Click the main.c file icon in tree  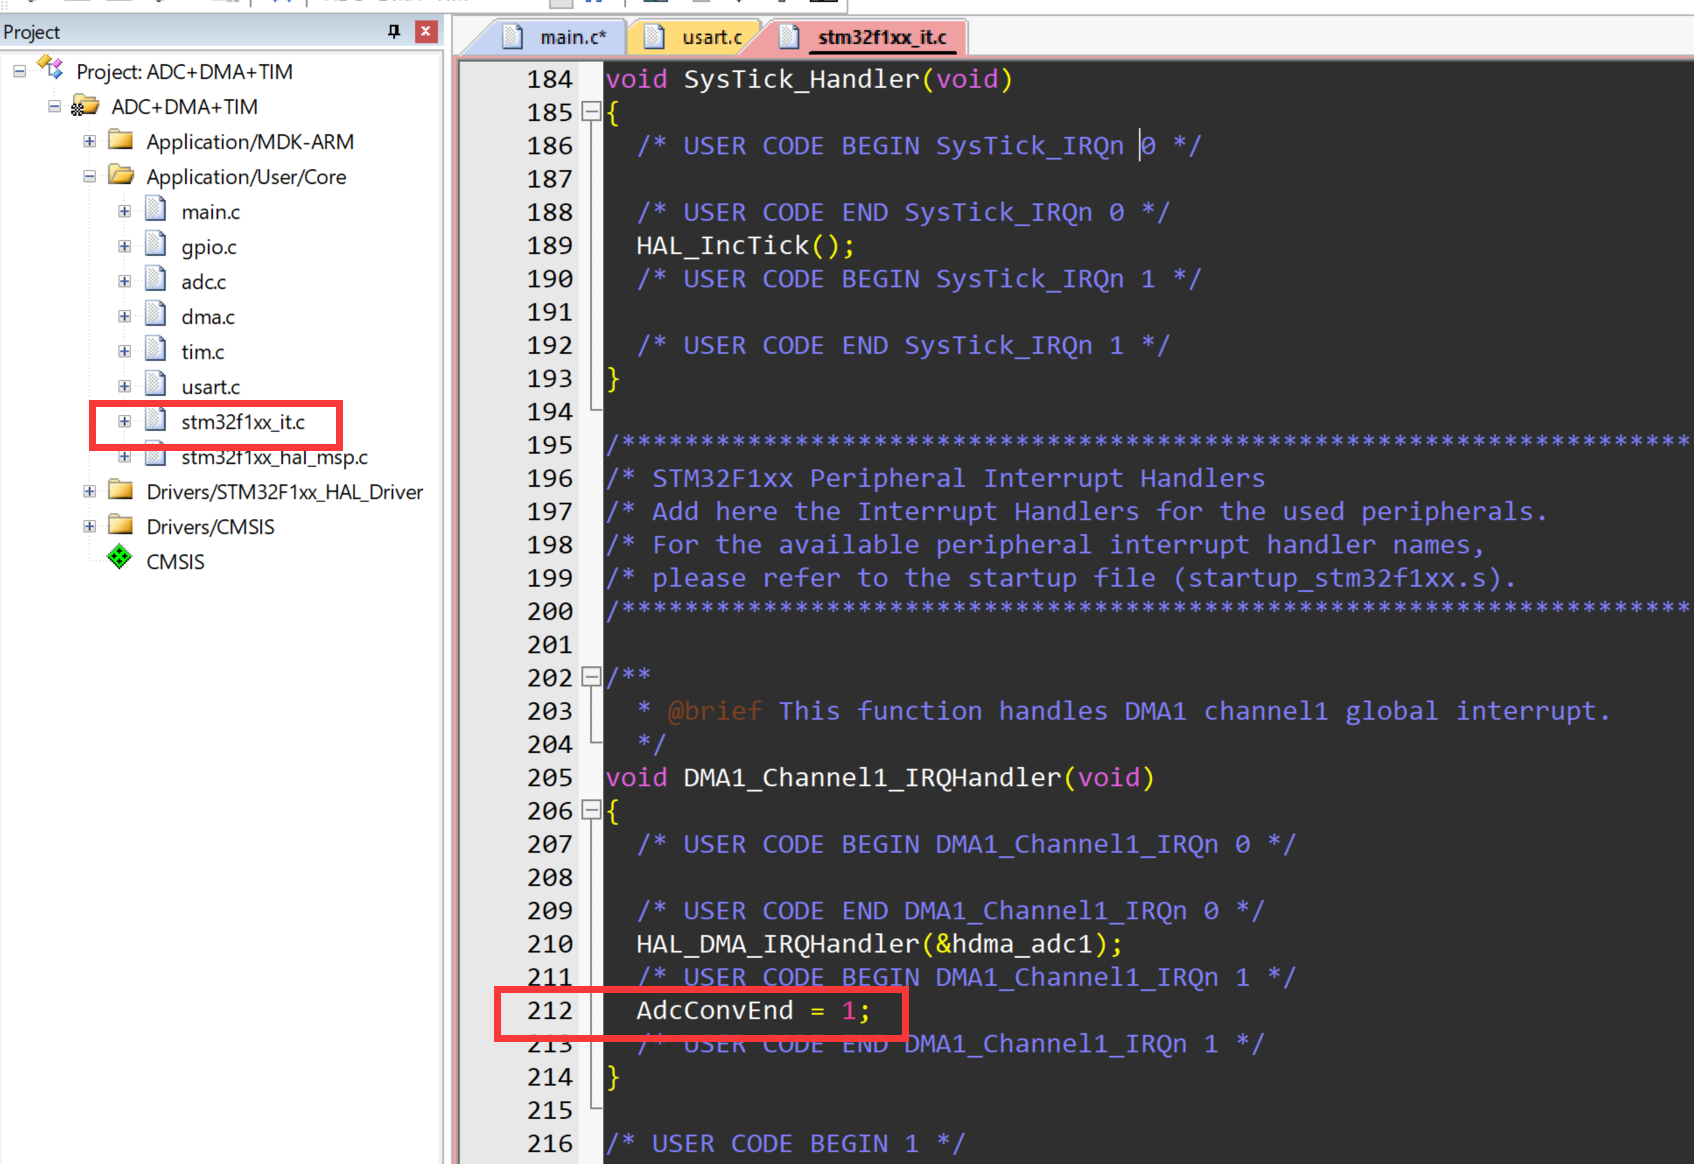point(155,209)
